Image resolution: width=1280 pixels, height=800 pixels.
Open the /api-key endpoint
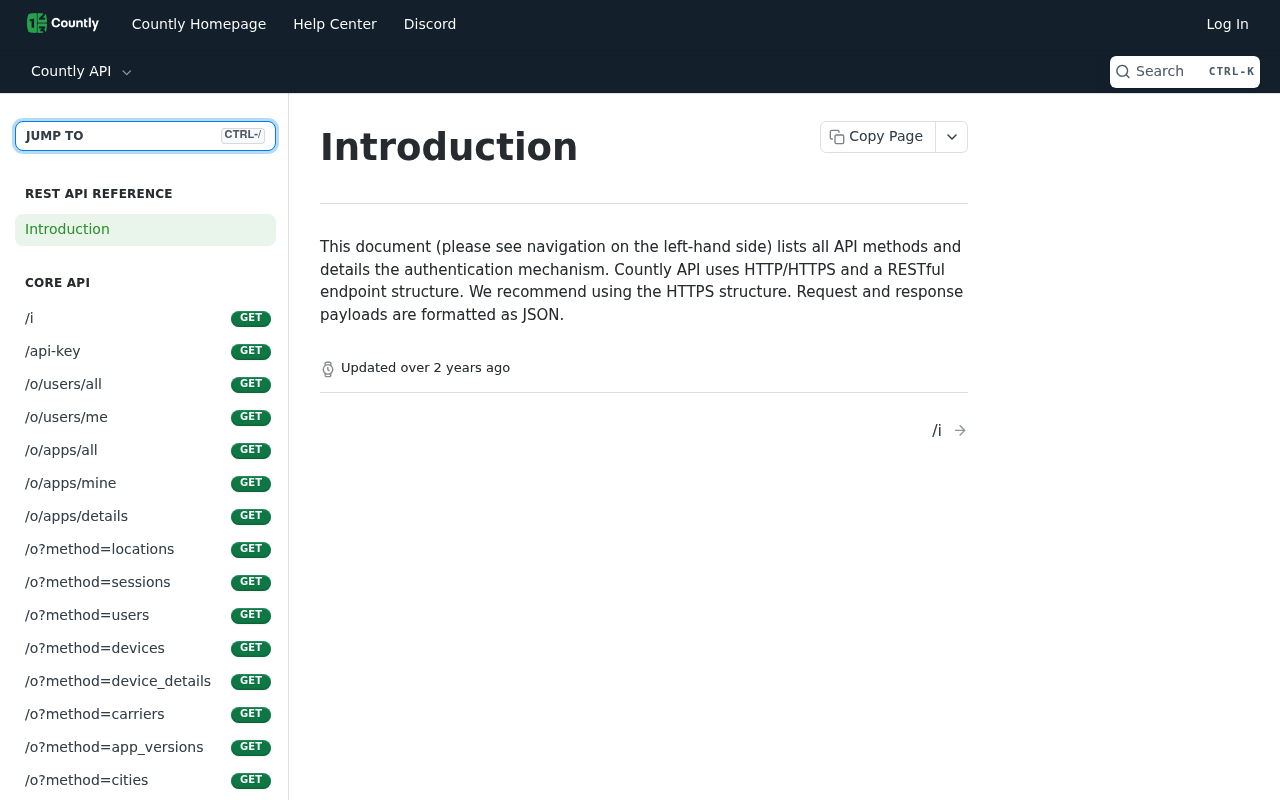click(146, 351)
